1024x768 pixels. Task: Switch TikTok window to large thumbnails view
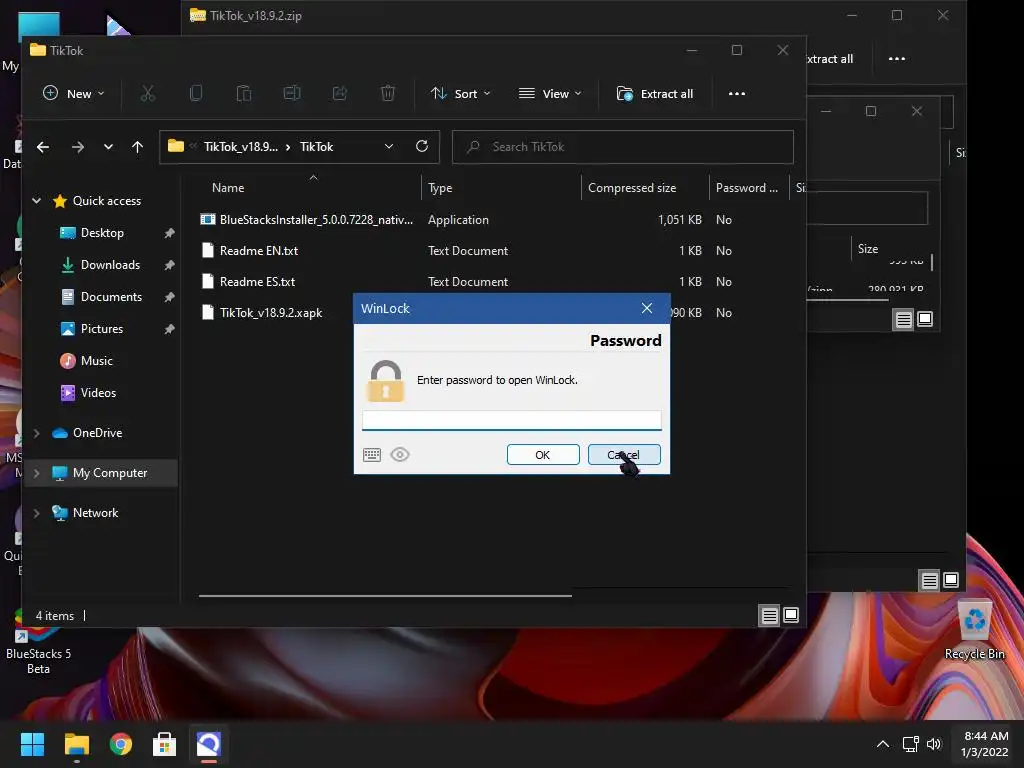click(x=791, y=615)
